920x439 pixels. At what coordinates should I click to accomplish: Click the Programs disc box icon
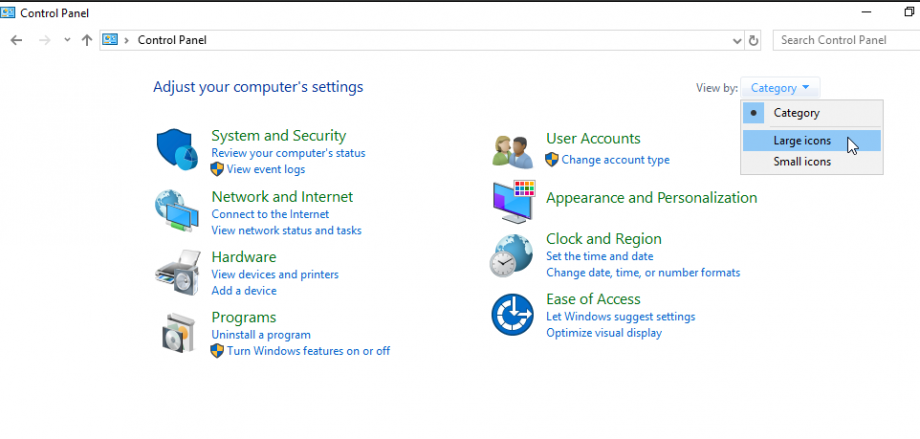coord(178,333)
